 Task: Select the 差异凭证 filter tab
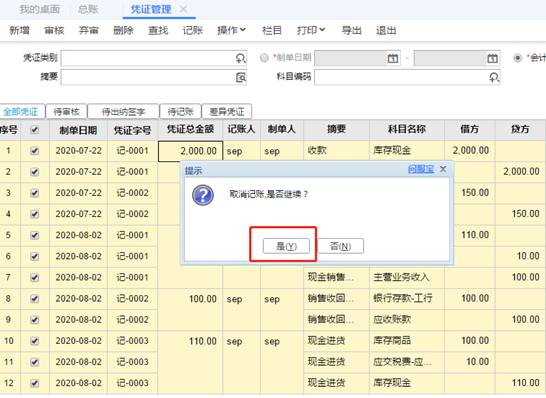click(227, 112)
